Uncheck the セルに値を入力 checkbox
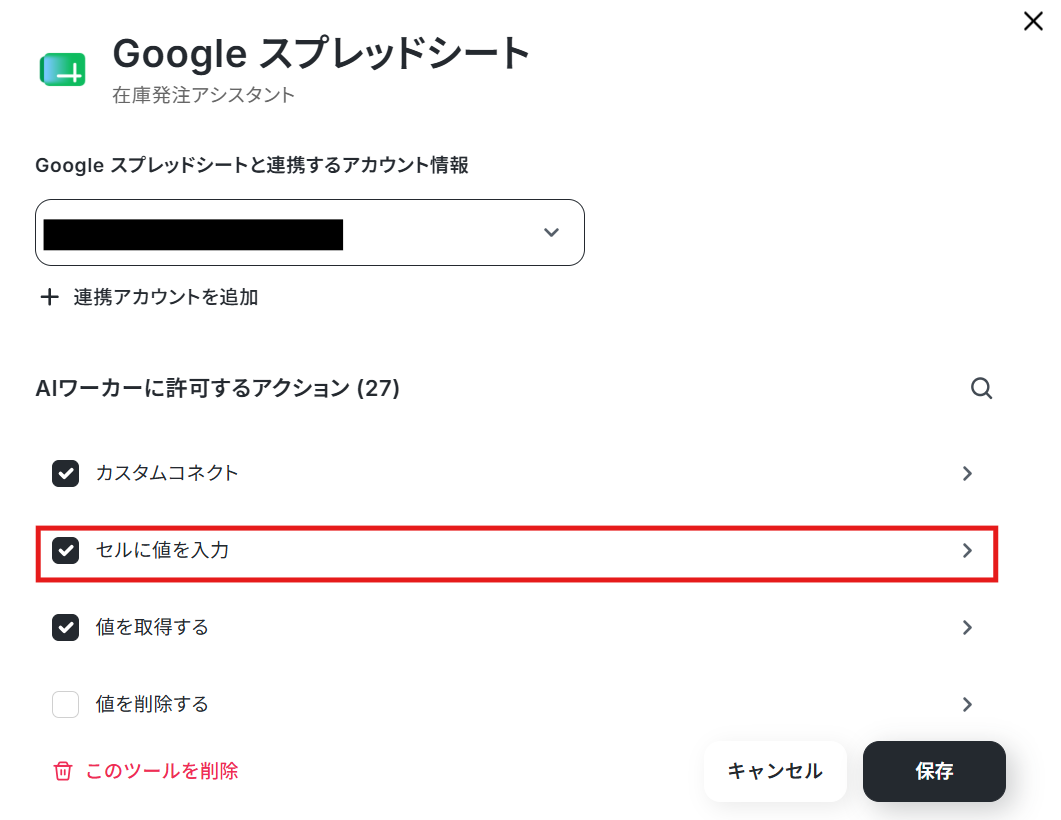The height and width of the screenshot is (820, 1061). click(x=66, y=551)
